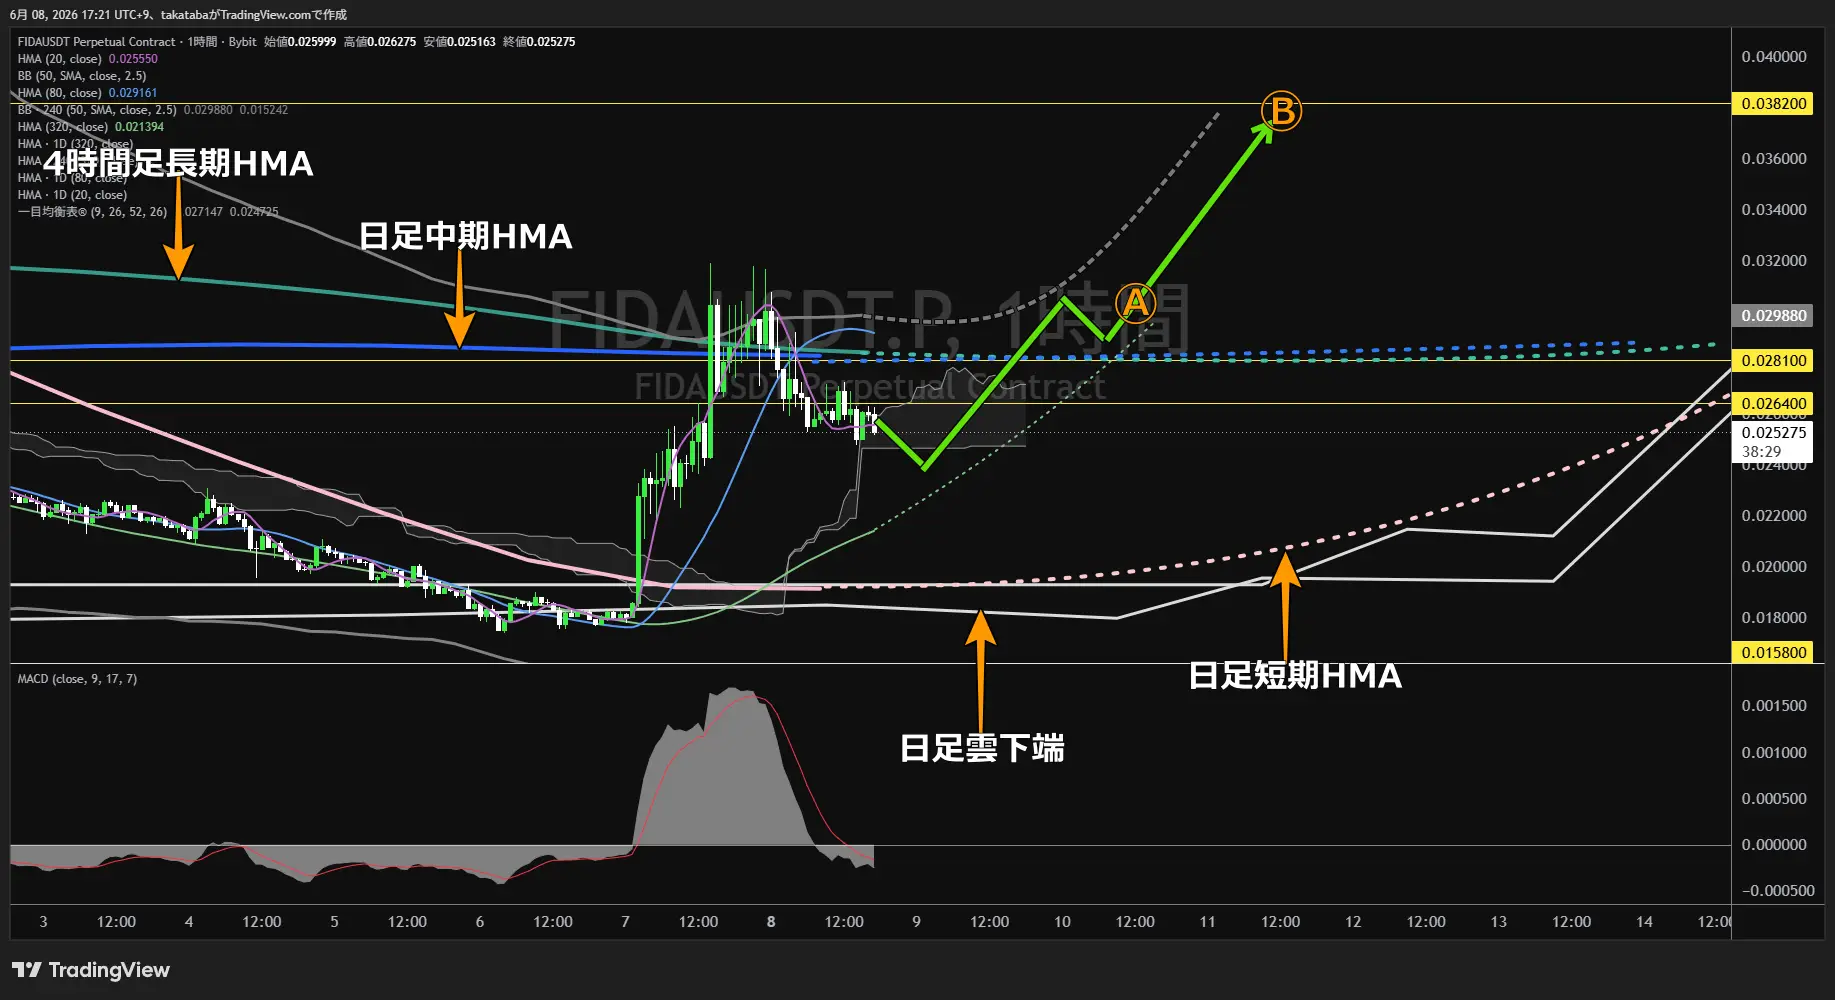Image resolution: width=1835 pixels, height=1000 pixels.
Task: Click the BB (50, SMA, close, 2.5) legend
Action: 82,76
